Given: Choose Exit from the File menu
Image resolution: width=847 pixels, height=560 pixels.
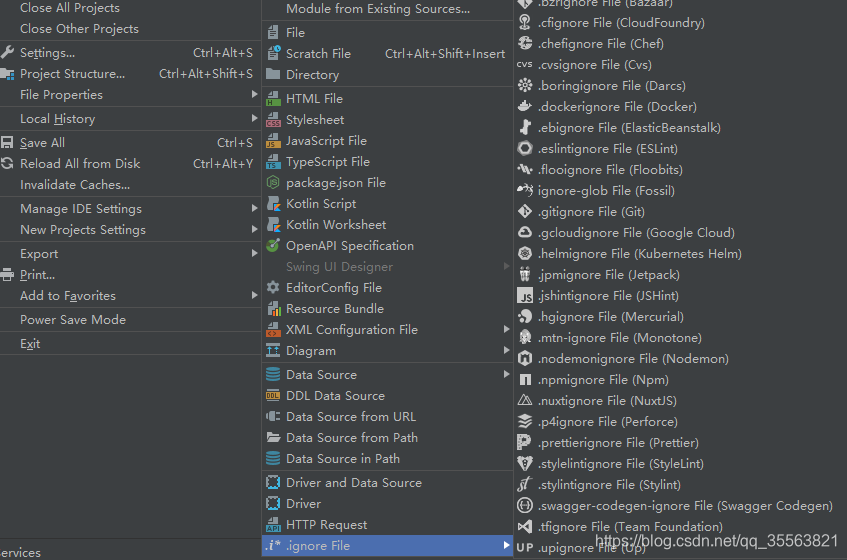Looking at the screenshot, I should pyautogui.click(x=30, y=344).
